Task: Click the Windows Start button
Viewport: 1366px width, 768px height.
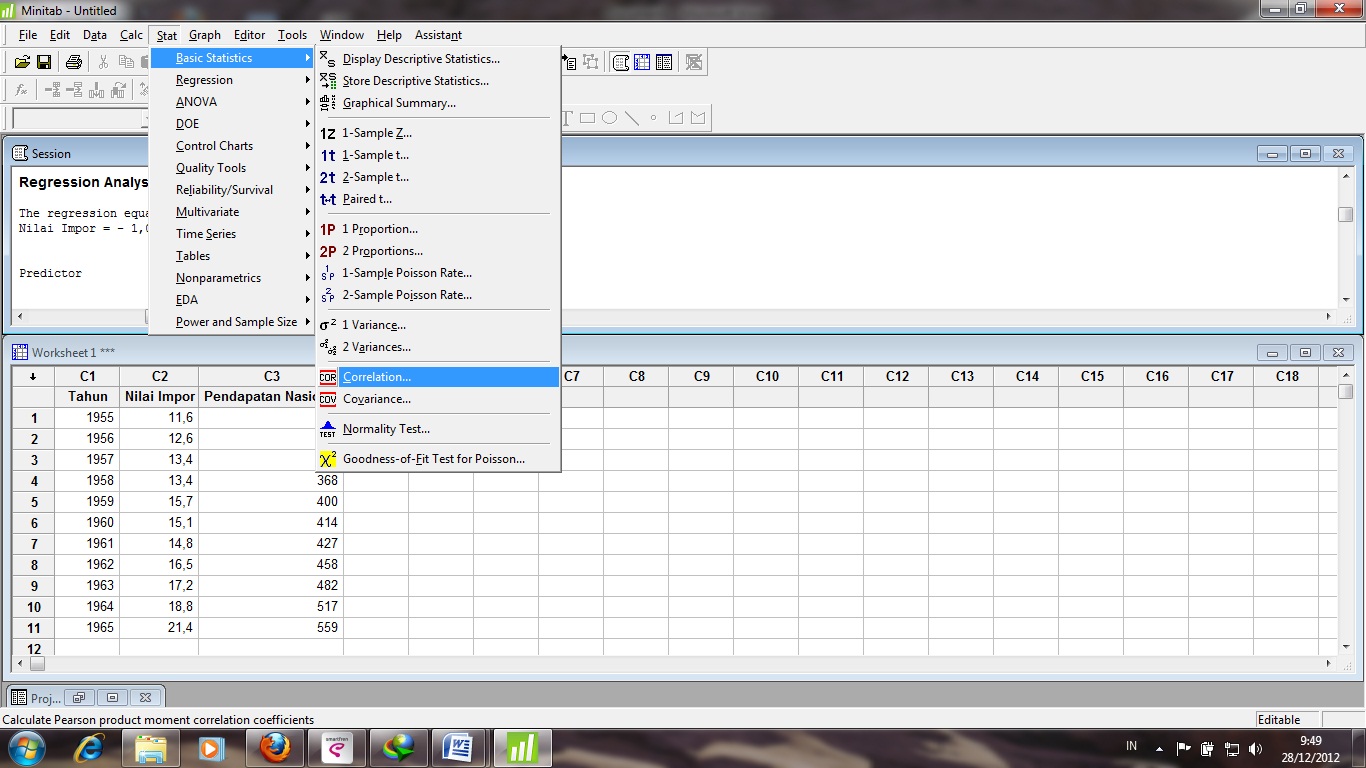Action: (x=25, y=747)
